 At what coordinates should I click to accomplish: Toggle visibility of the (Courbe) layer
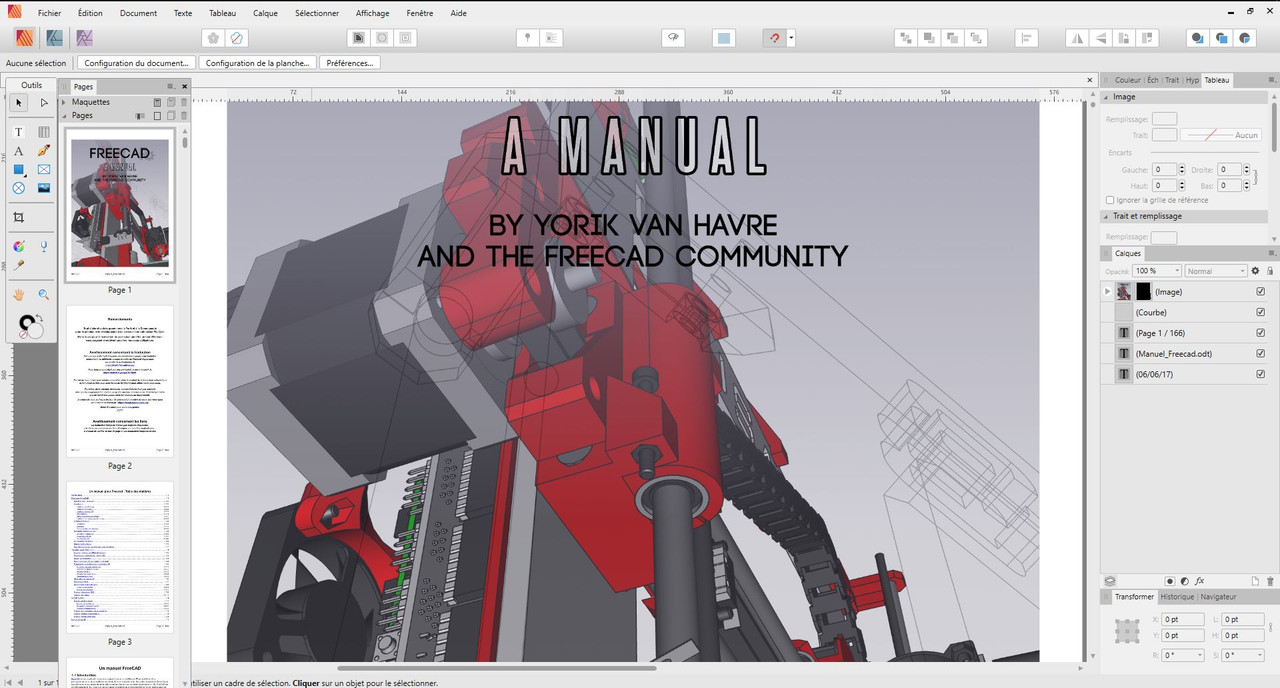click(x=1260, y=312)
